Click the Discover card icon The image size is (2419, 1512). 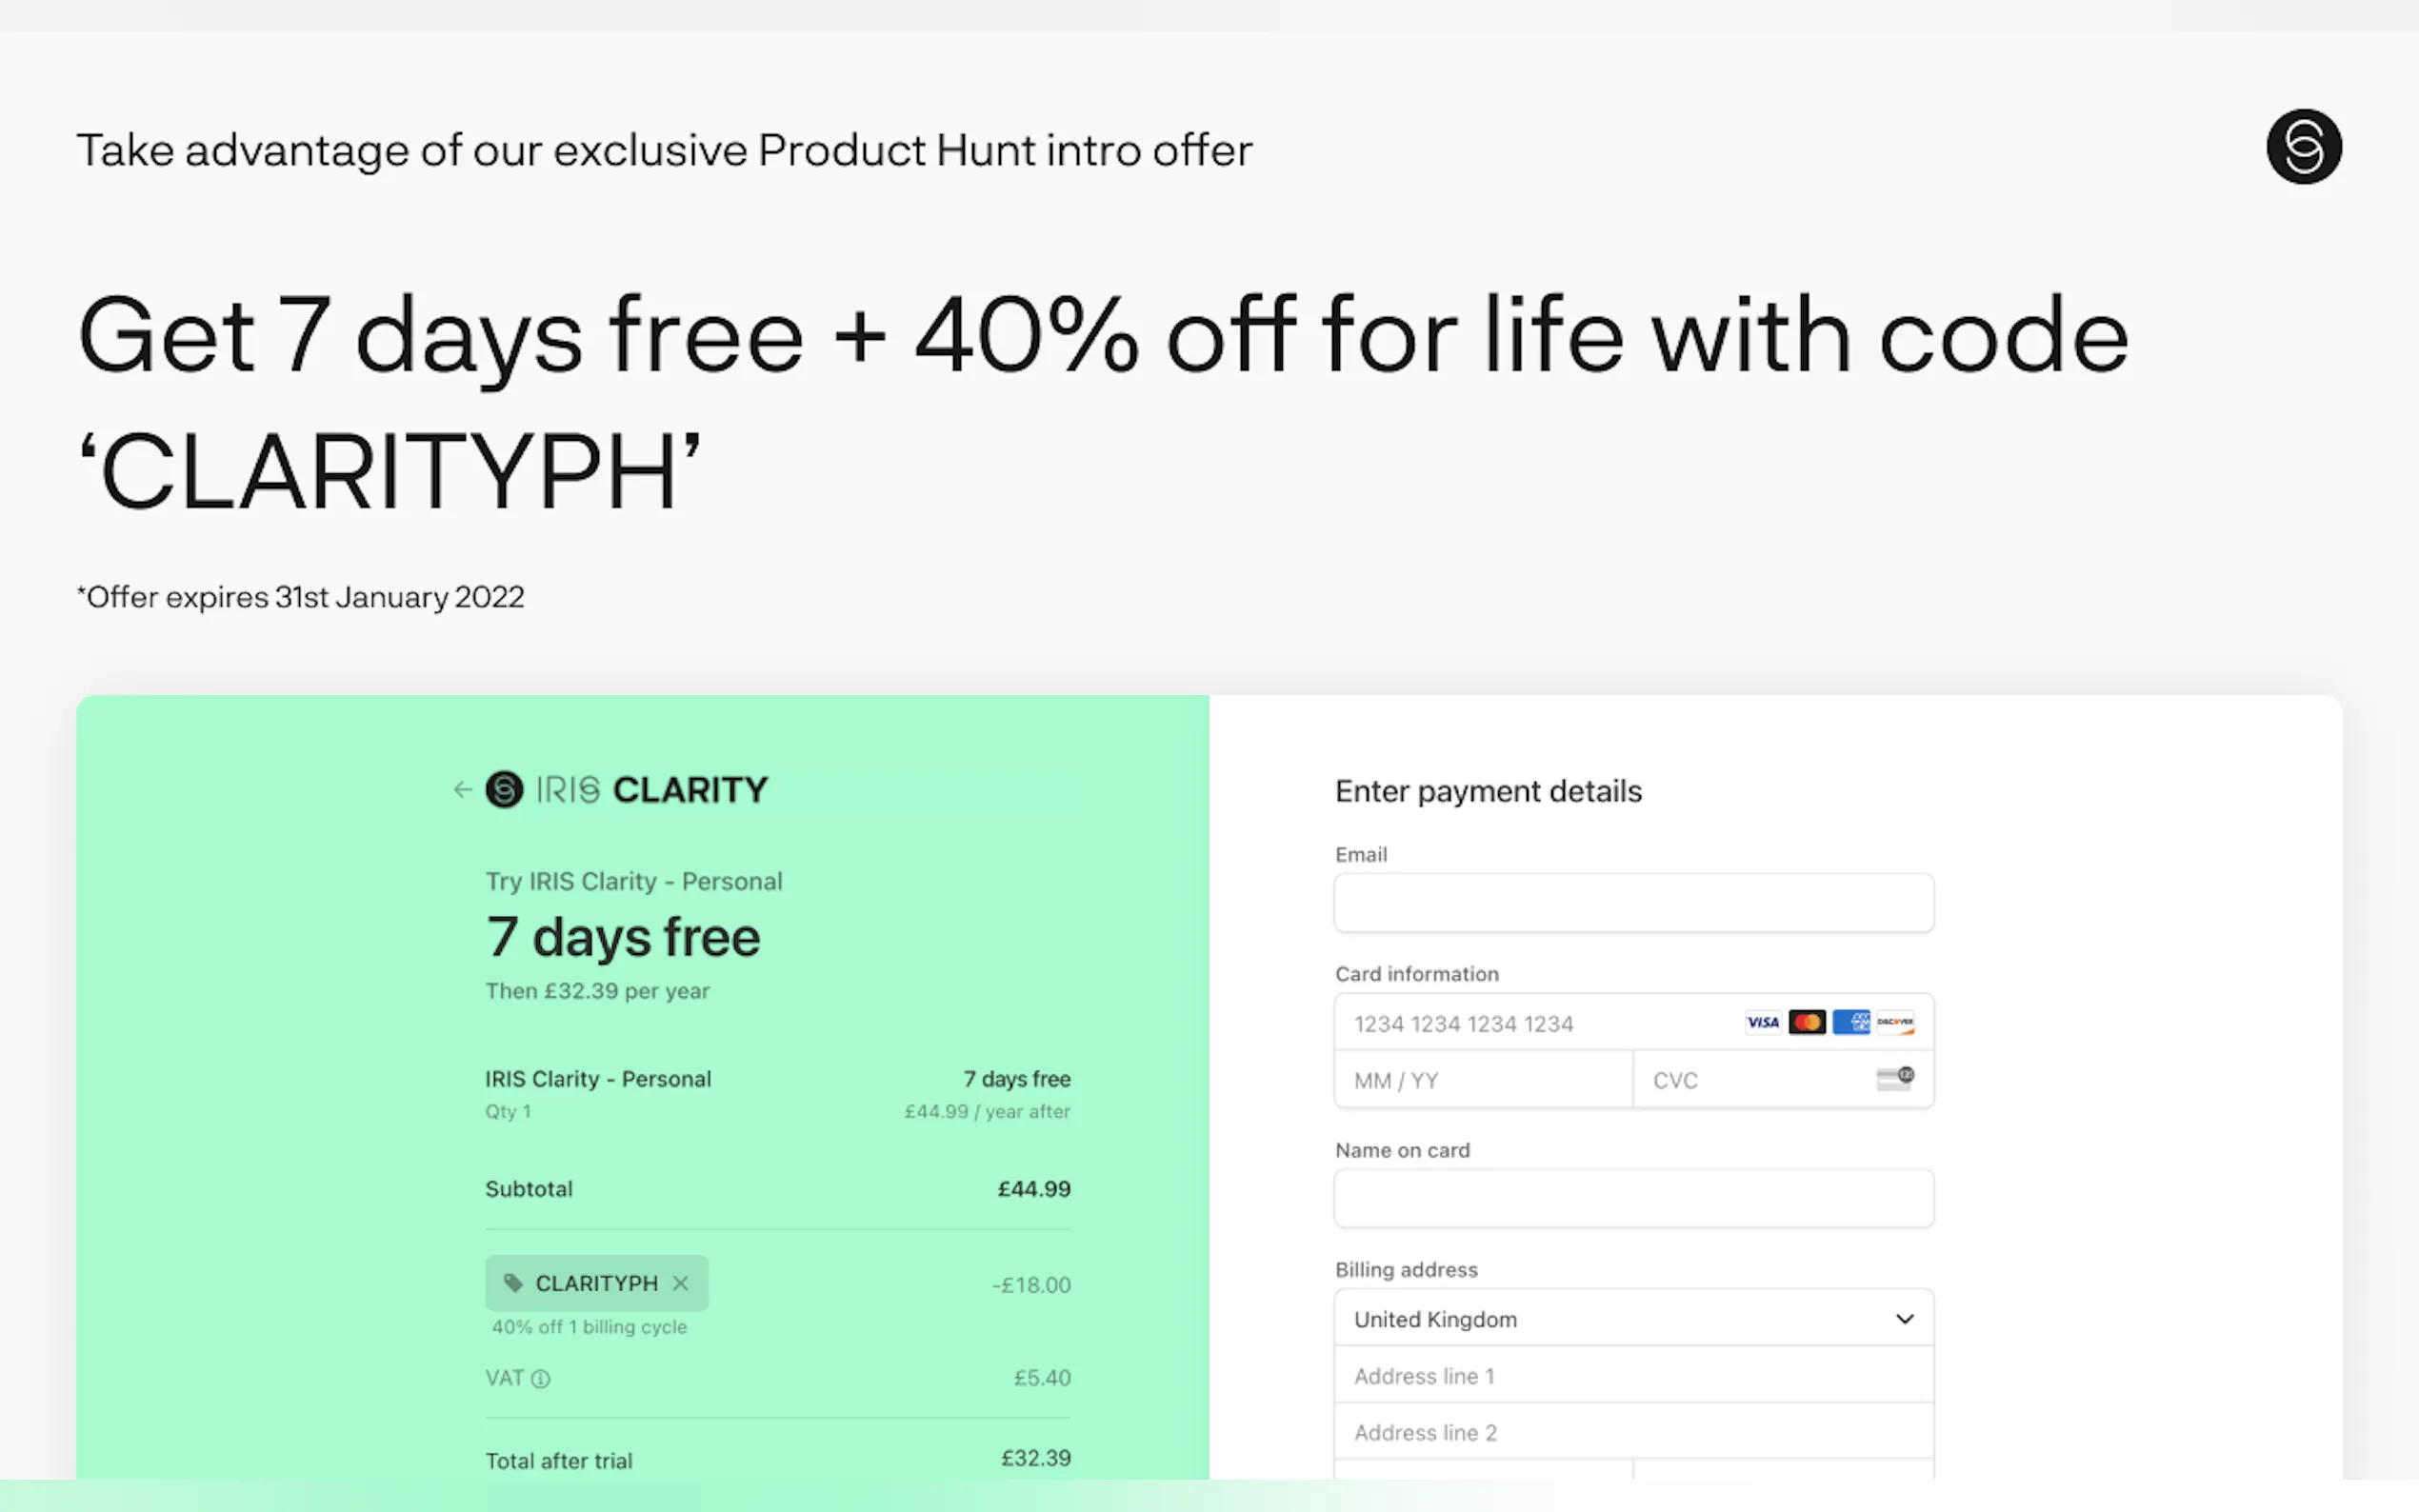1895,1022
